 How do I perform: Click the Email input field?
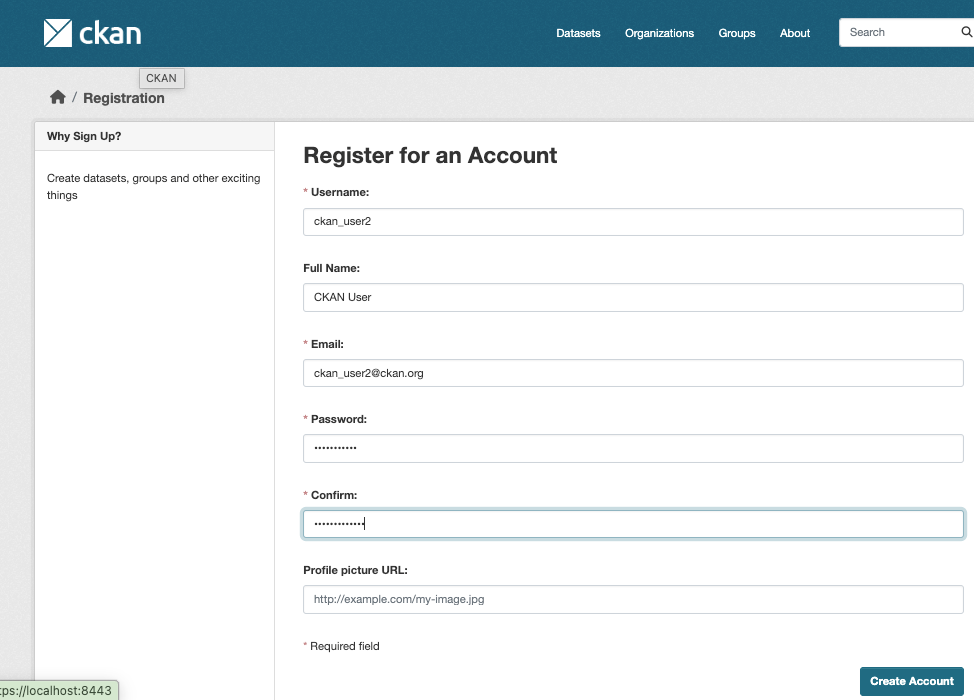coord(633,373)
